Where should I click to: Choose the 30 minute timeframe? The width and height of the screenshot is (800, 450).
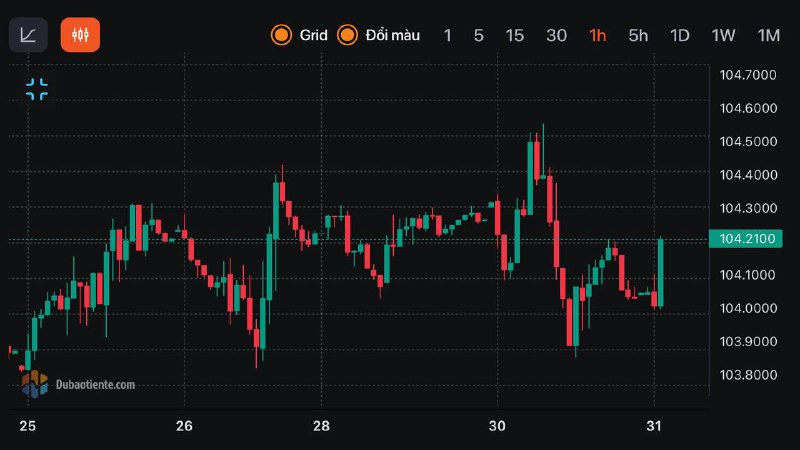pyautogui.click(x=556, y=35)
